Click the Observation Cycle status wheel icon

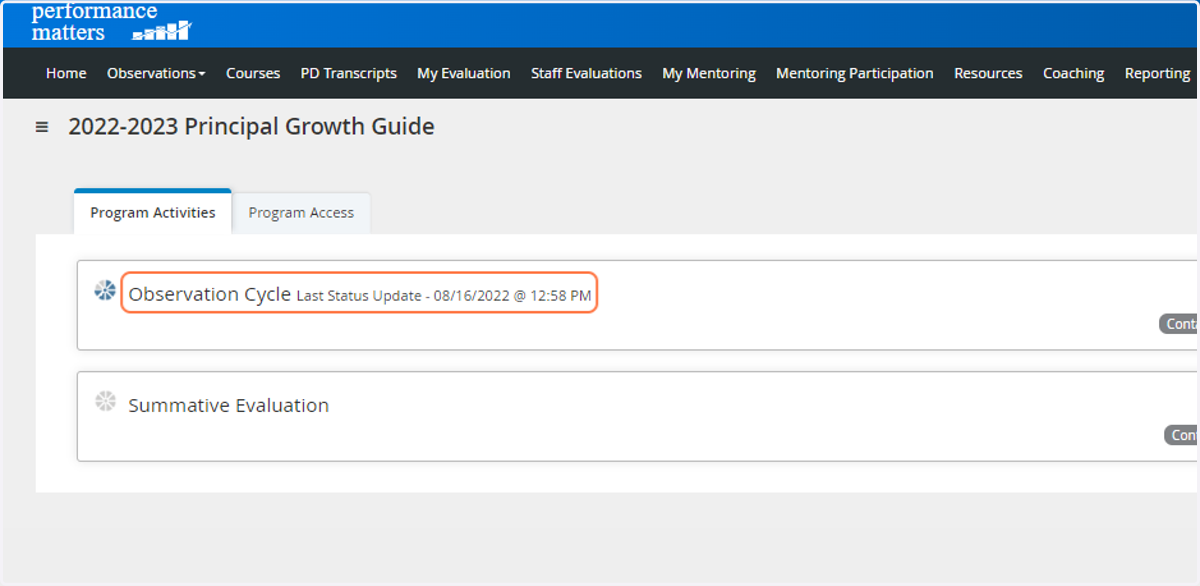105,291
